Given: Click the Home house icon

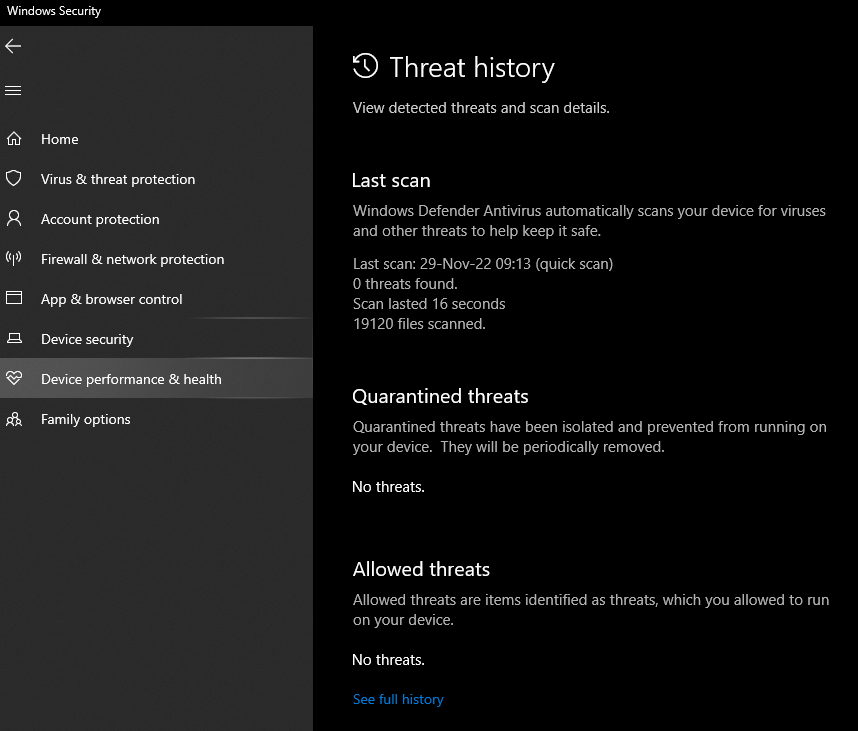Looking at the screenshot, I should point(14,139).
